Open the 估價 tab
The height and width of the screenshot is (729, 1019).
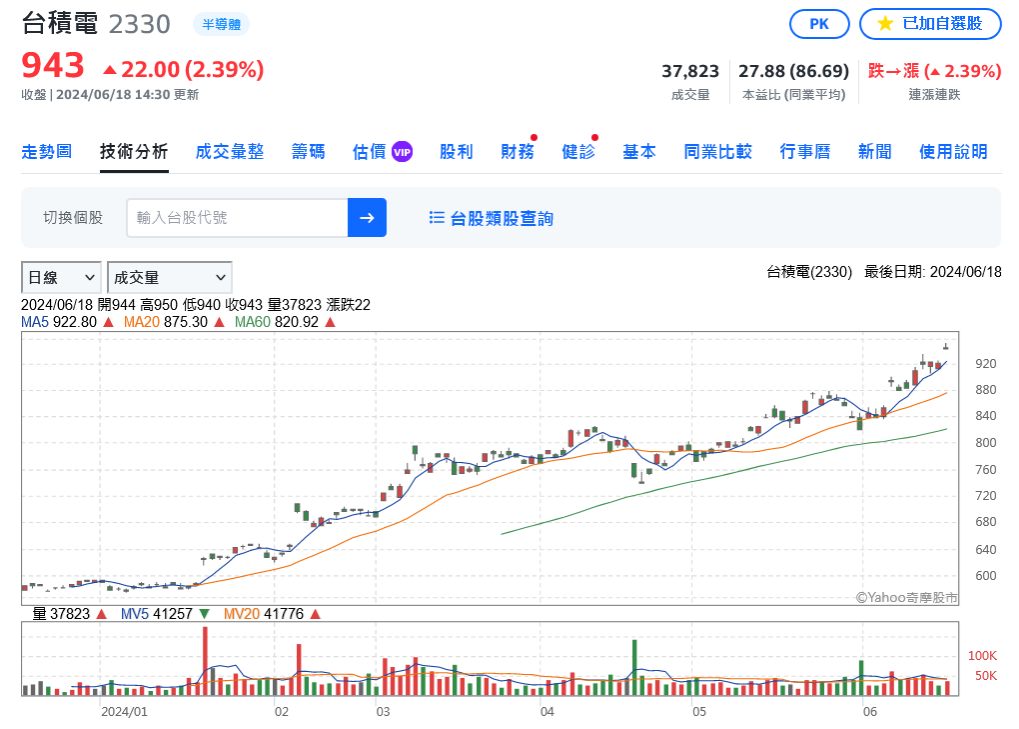369,152
